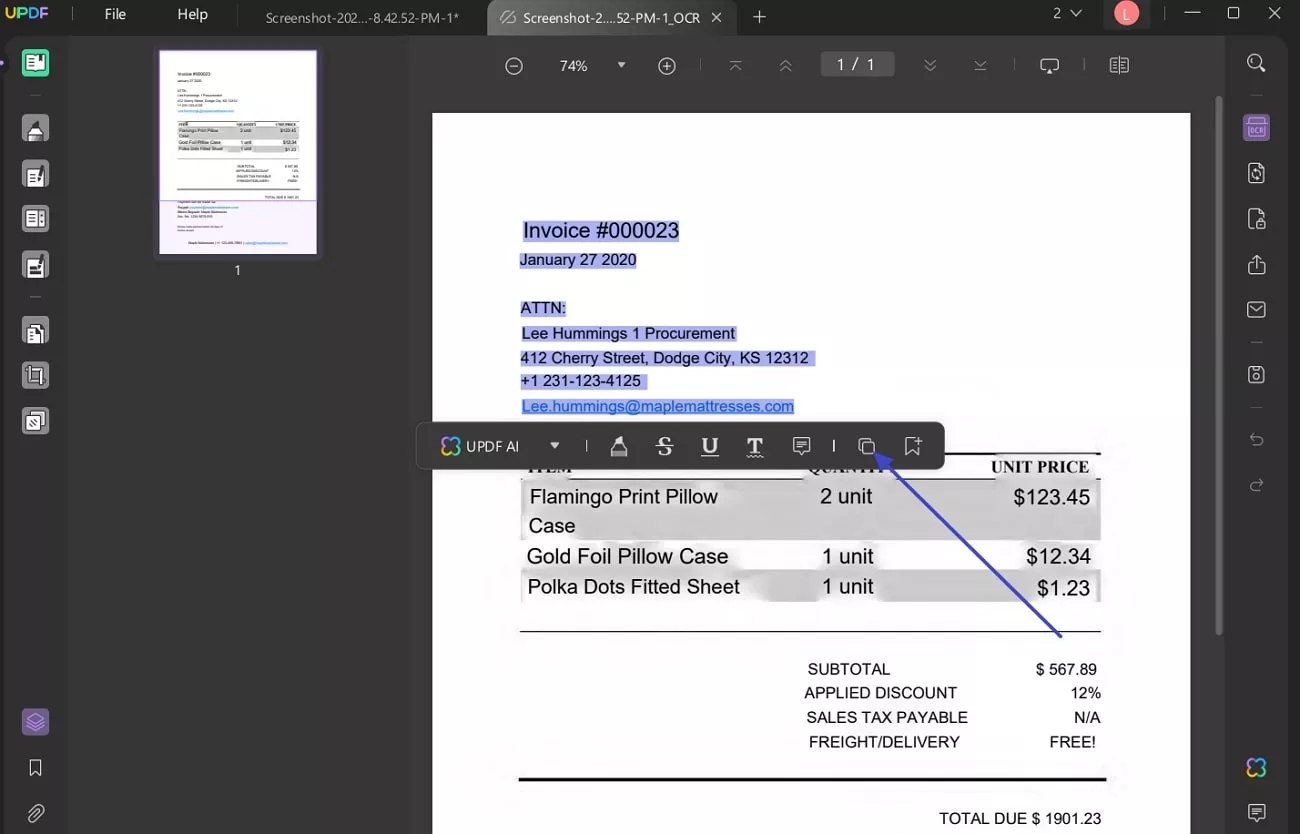
Task: Open the Convert PDF icon in right sidebar
Action: [x=1256, y=173]
